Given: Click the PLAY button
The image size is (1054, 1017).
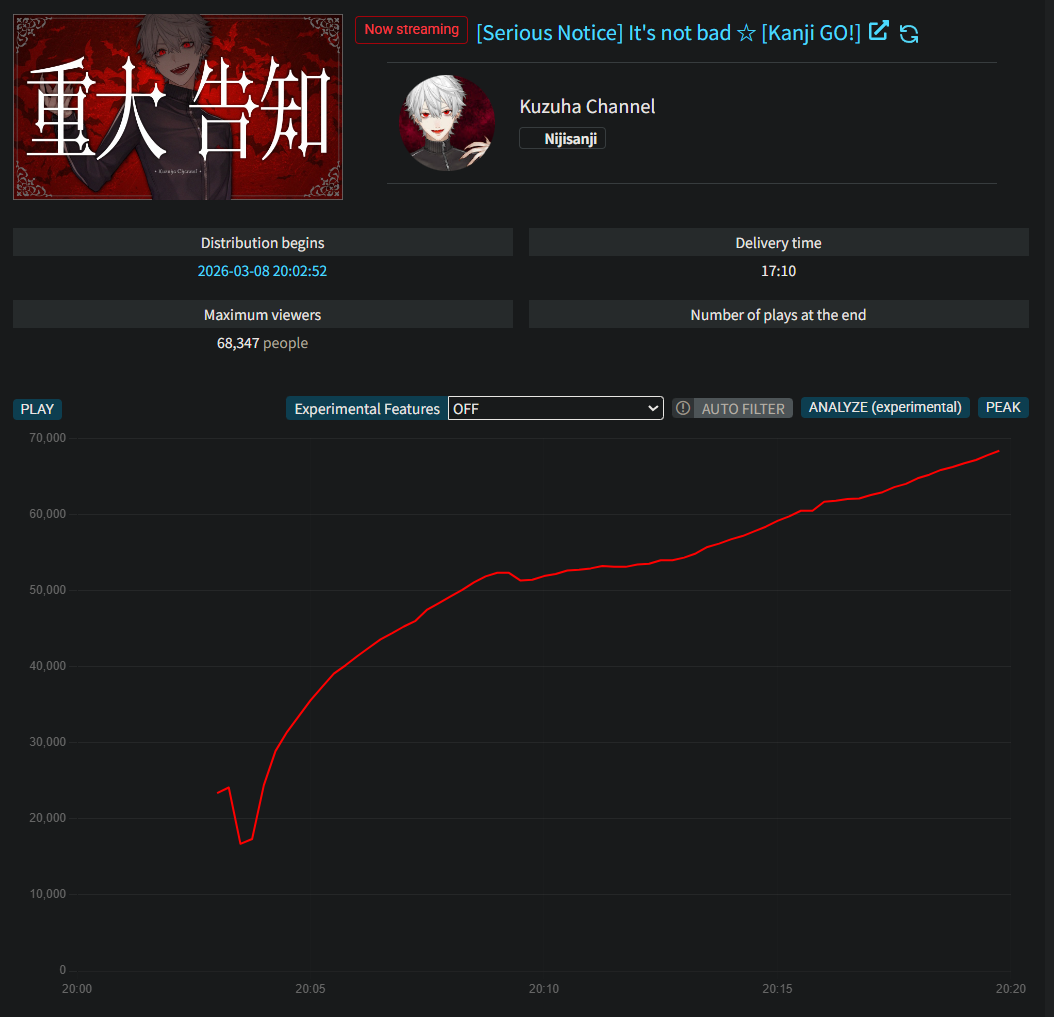Looking at the screenshot, I should point(37,409).
